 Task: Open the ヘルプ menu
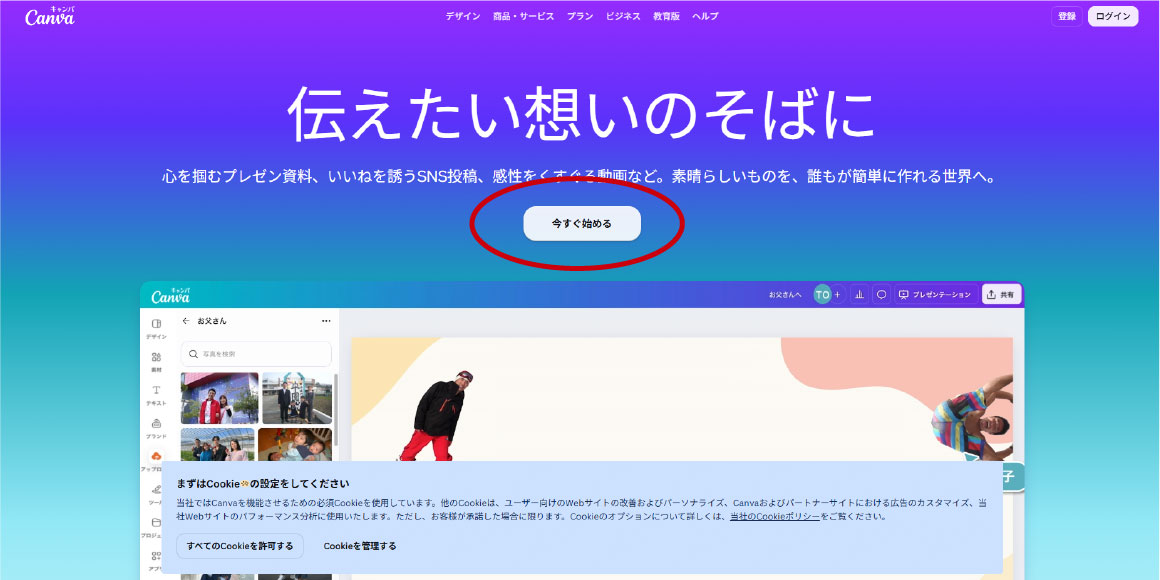[705, 16]
